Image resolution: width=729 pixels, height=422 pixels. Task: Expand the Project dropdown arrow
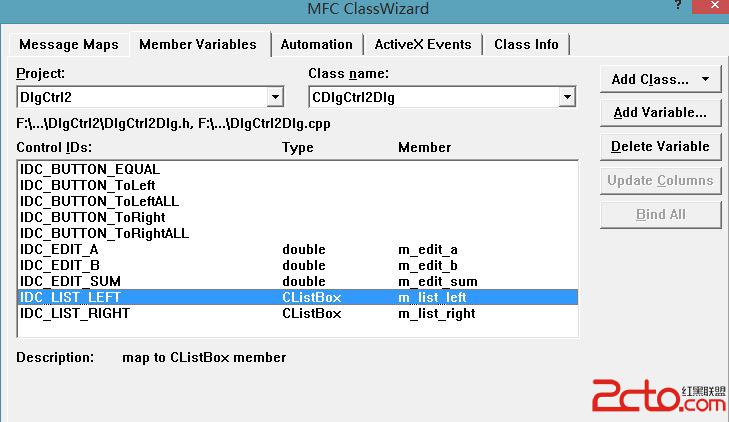(275, 97)
